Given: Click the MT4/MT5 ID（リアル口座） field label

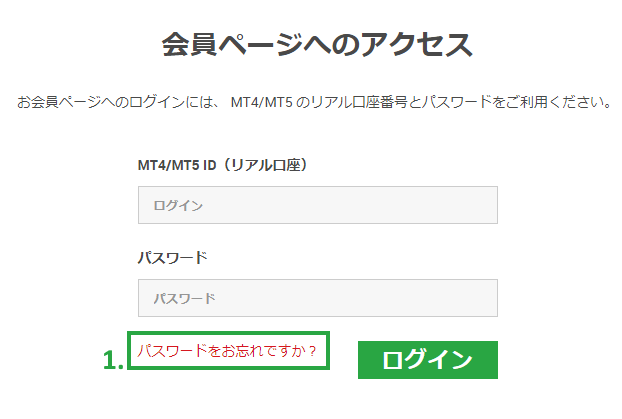Looking at the screenshot, I should (x=222, y=164).
